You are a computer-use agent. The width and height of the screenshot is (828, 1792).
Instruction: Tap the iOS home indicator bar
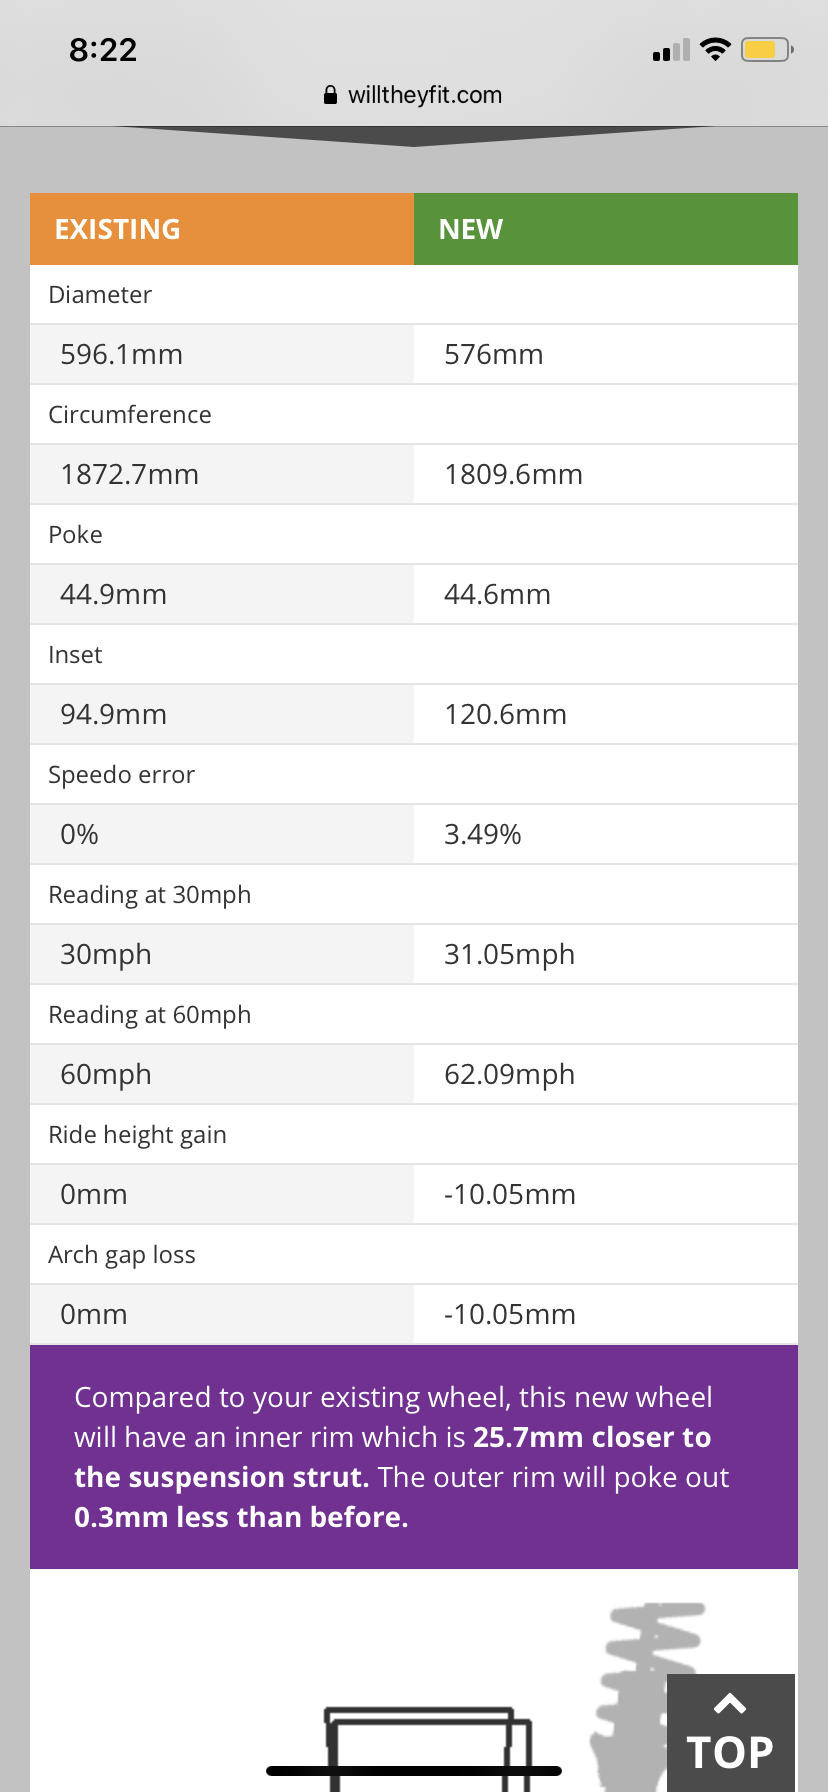click(414, 1771)
